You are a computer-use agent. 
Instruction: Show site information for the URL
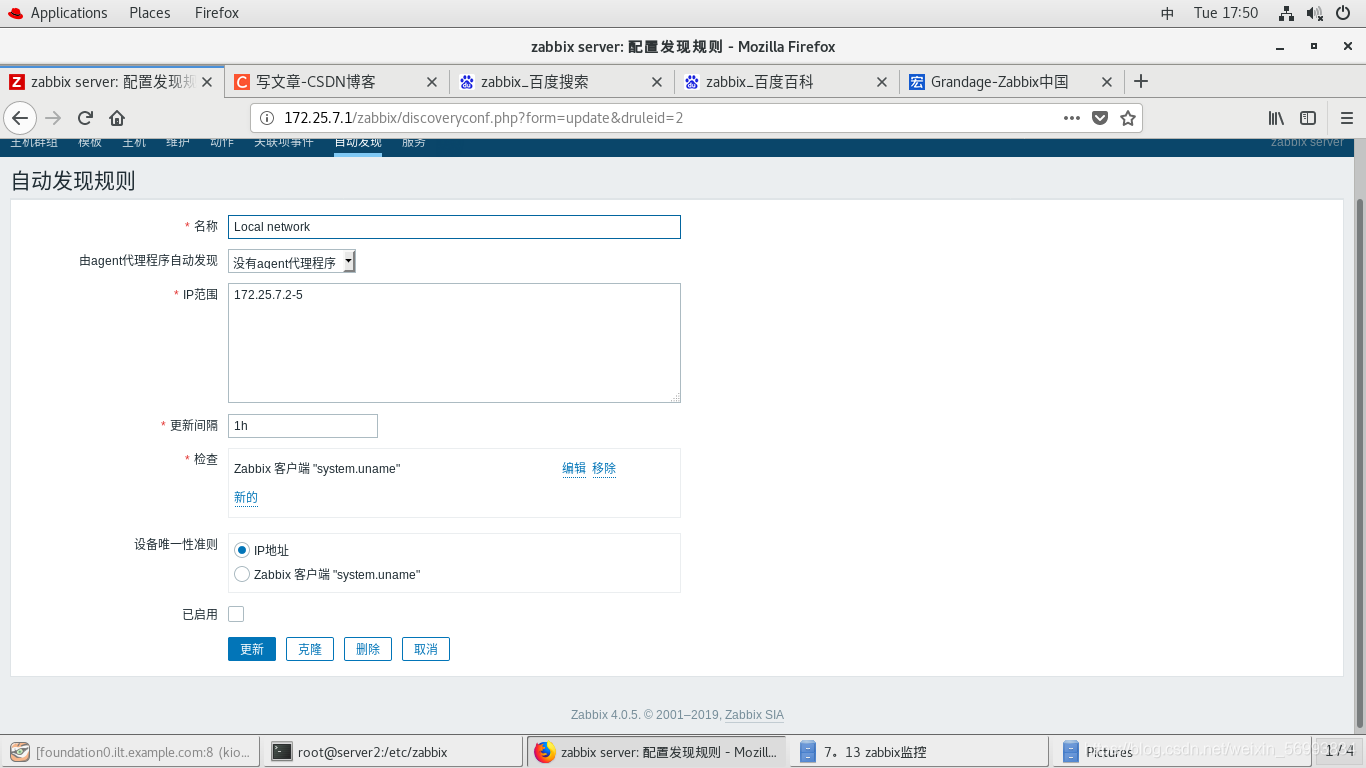pyautogui.click(x=267, y=118)
